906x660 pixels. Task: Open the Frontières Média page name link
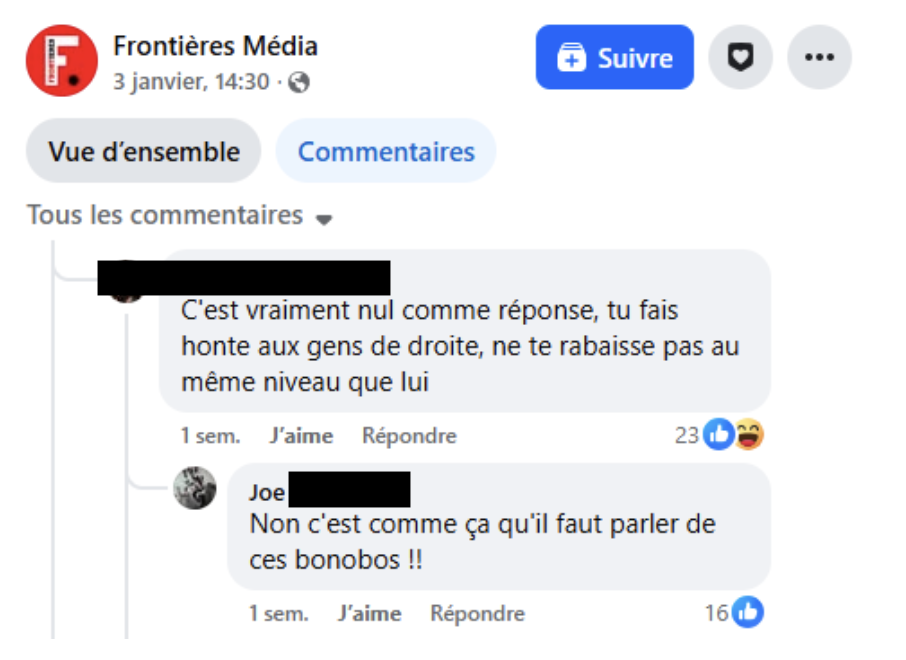pos(215,46)
